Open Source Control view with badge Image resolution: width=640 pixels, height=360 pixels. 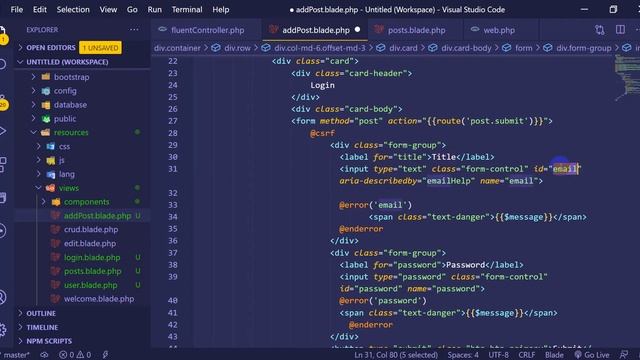point(3,102)
